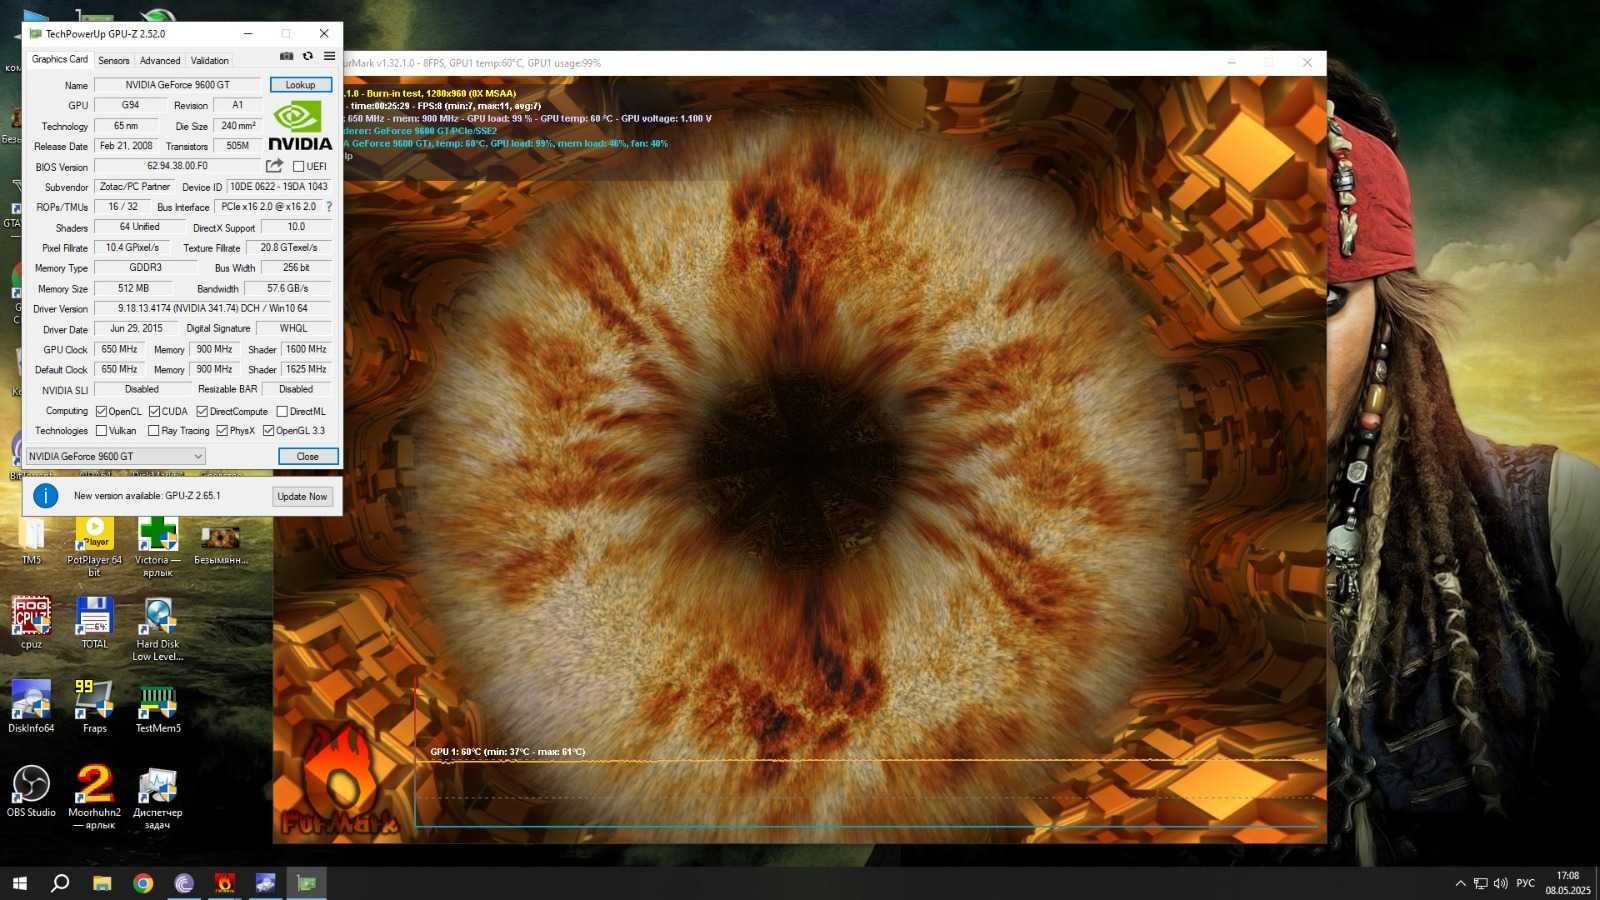Click the BIOS share/export arrow icon
This screenshot has width=1600, height=900.
click(274, 166)
